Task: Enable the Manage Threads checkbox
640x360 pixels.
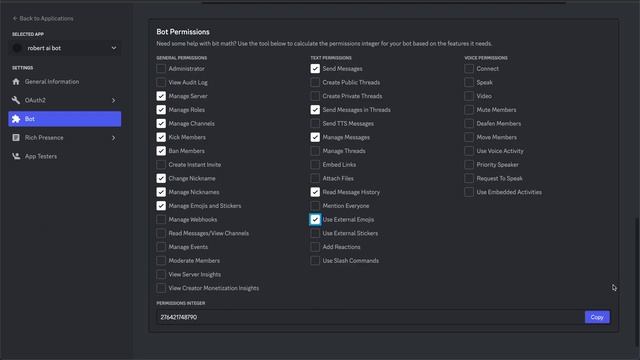Action: 315,151
